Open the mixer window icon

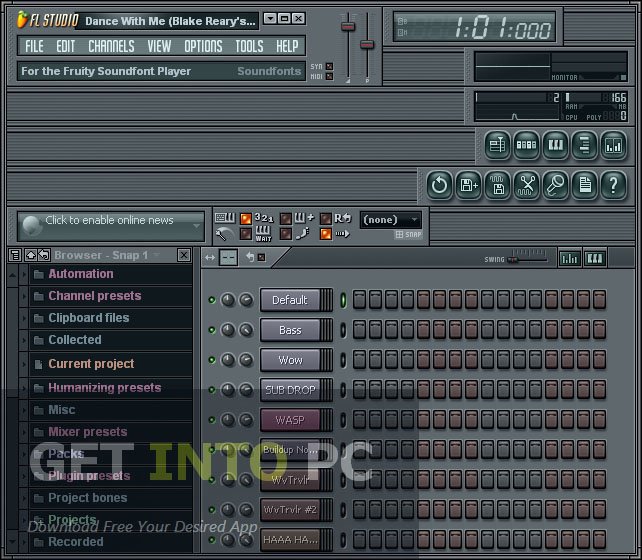[x=613, y=145]
